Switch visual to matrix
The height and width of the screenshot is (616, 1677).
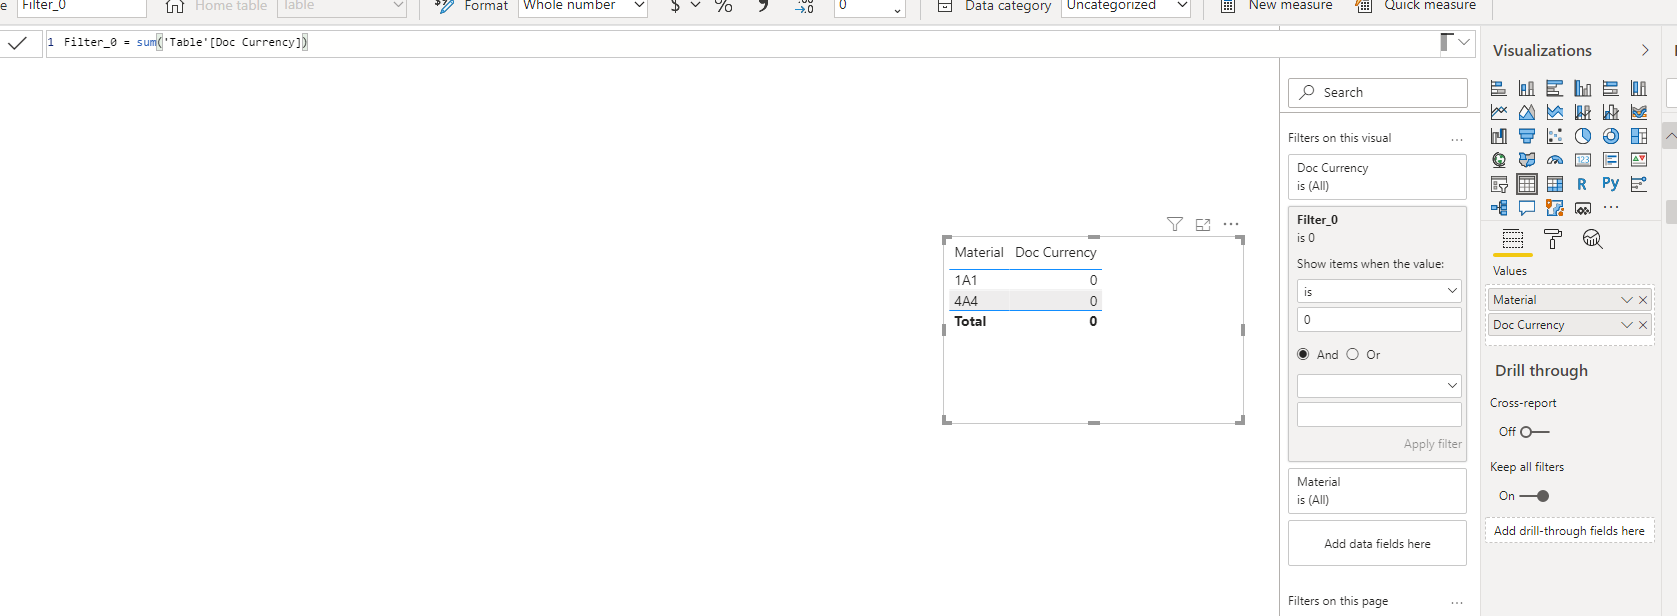tap(1554, 184)
